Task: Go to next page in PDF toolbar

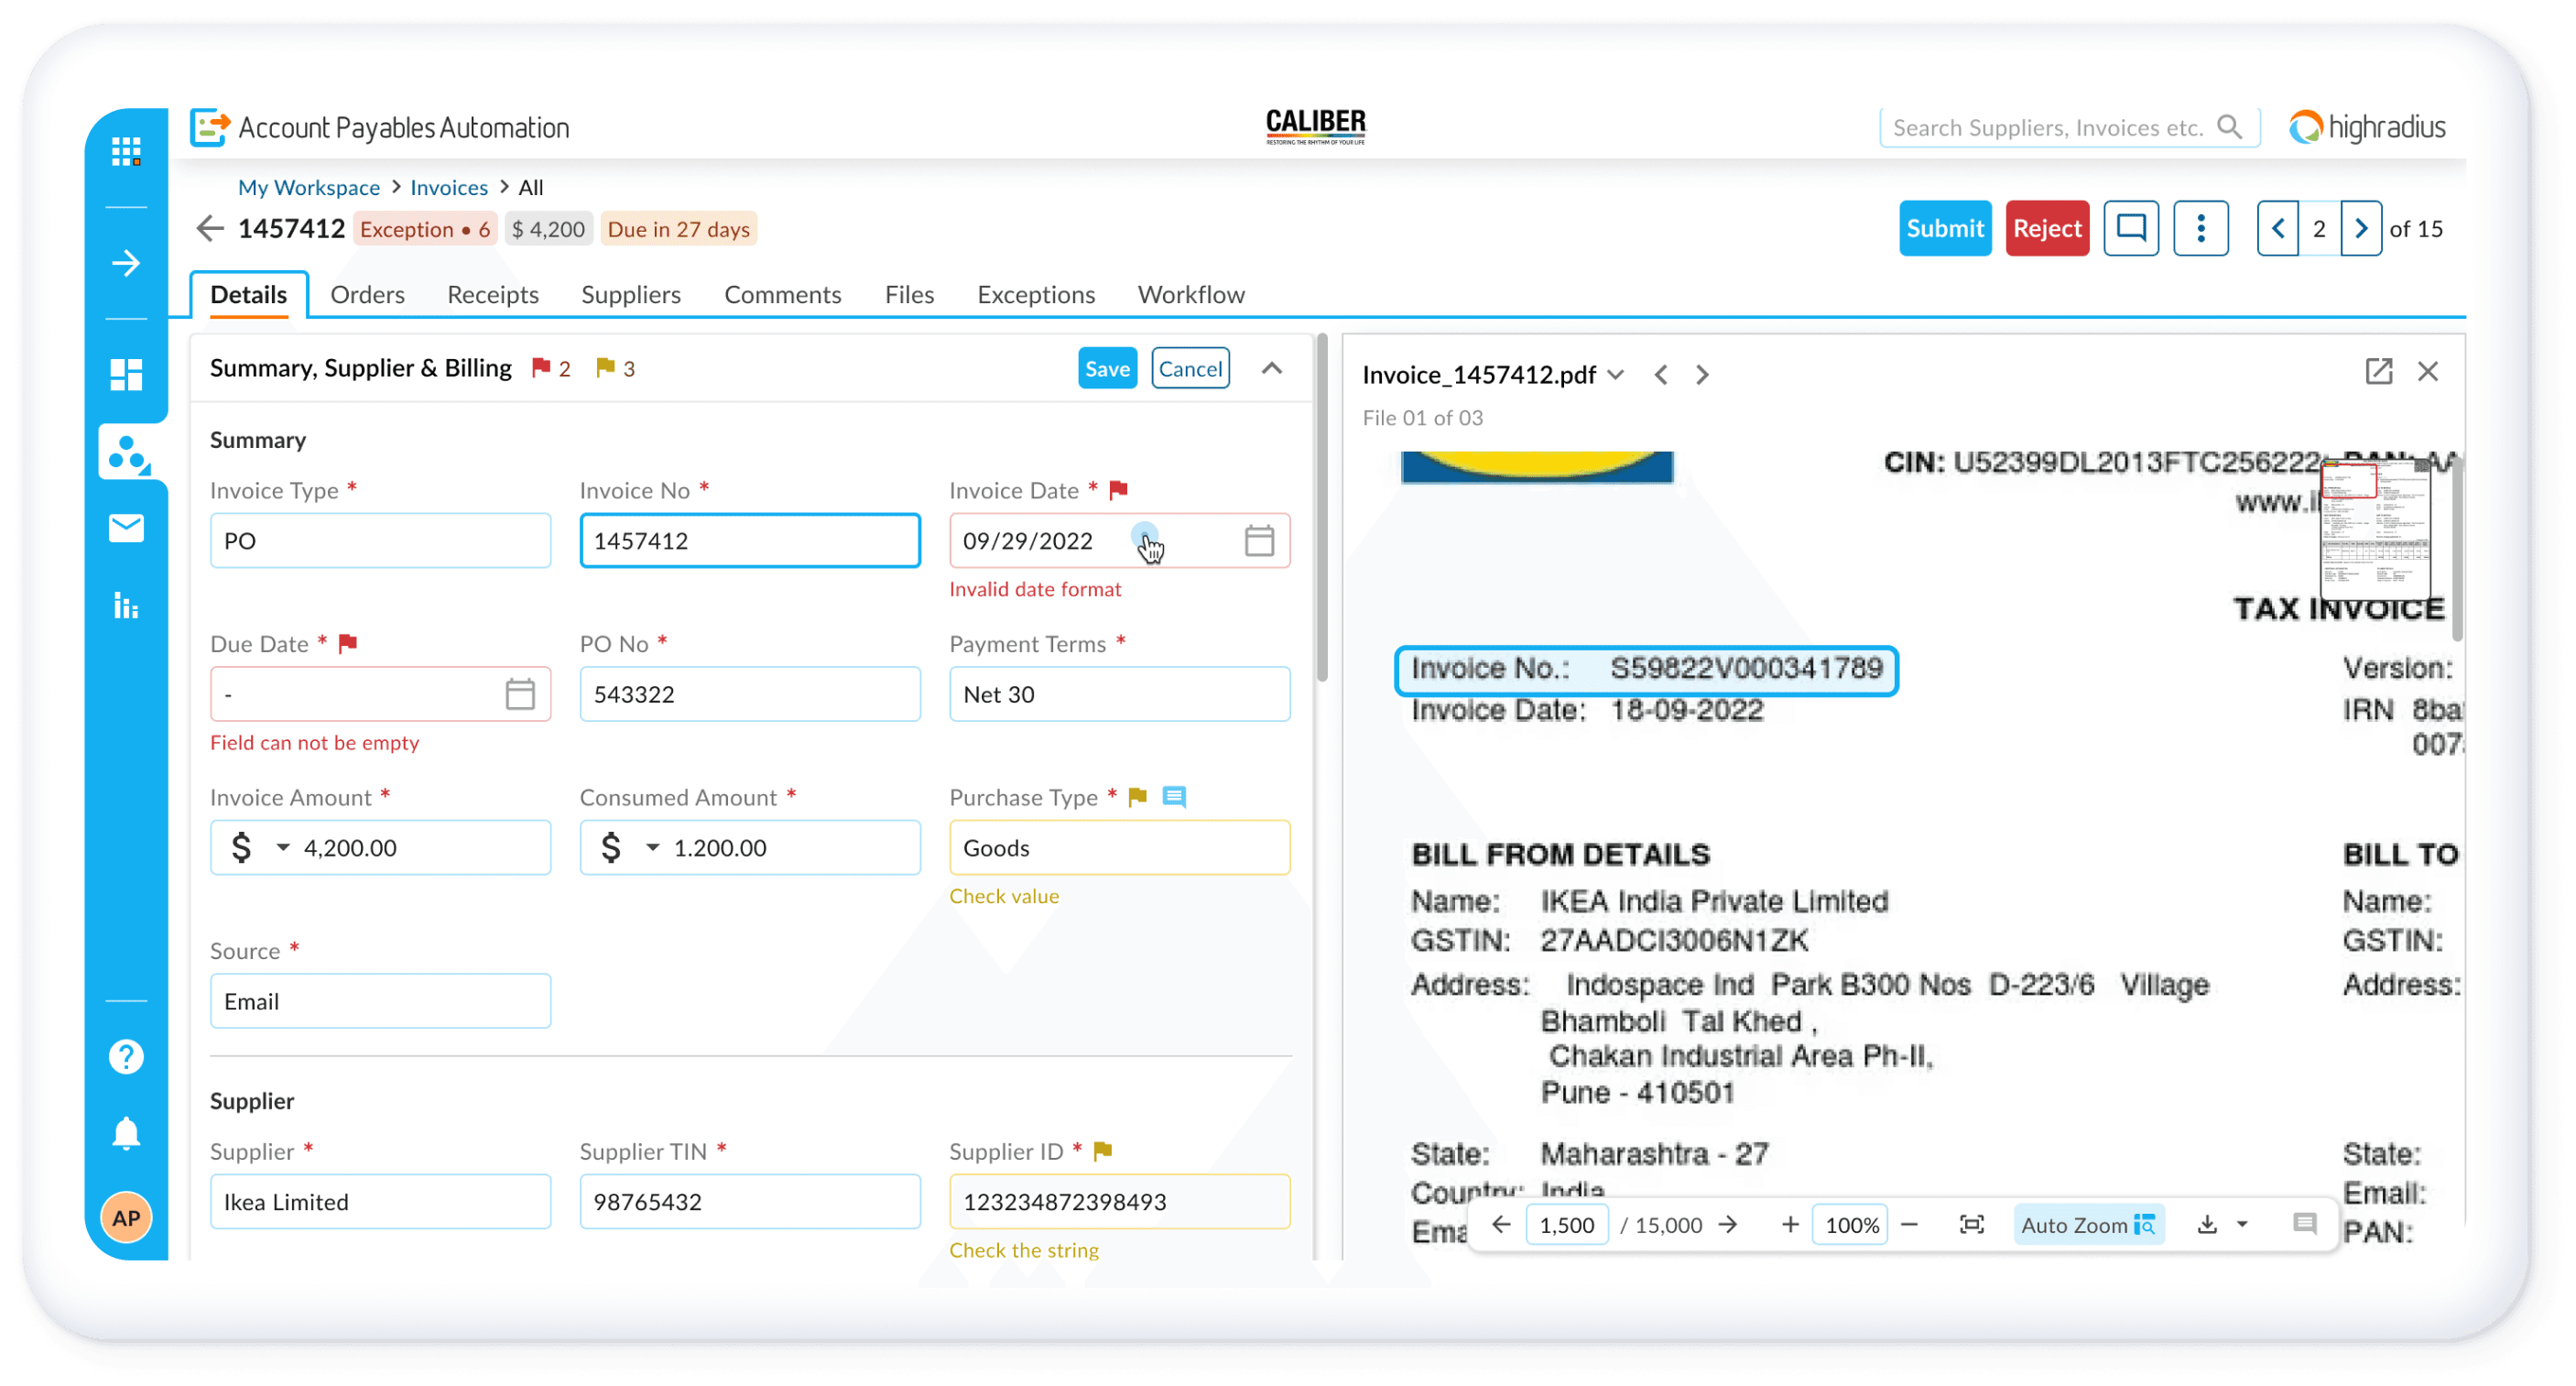Action: [x=1728, y=1225]
